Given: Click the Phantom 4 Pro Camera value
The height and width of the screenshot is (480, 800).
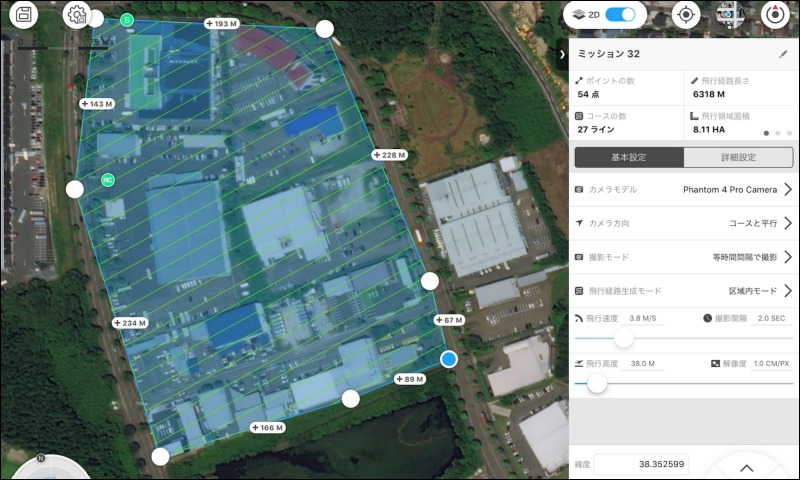Looking at the screenshot, I should [730, 189].
